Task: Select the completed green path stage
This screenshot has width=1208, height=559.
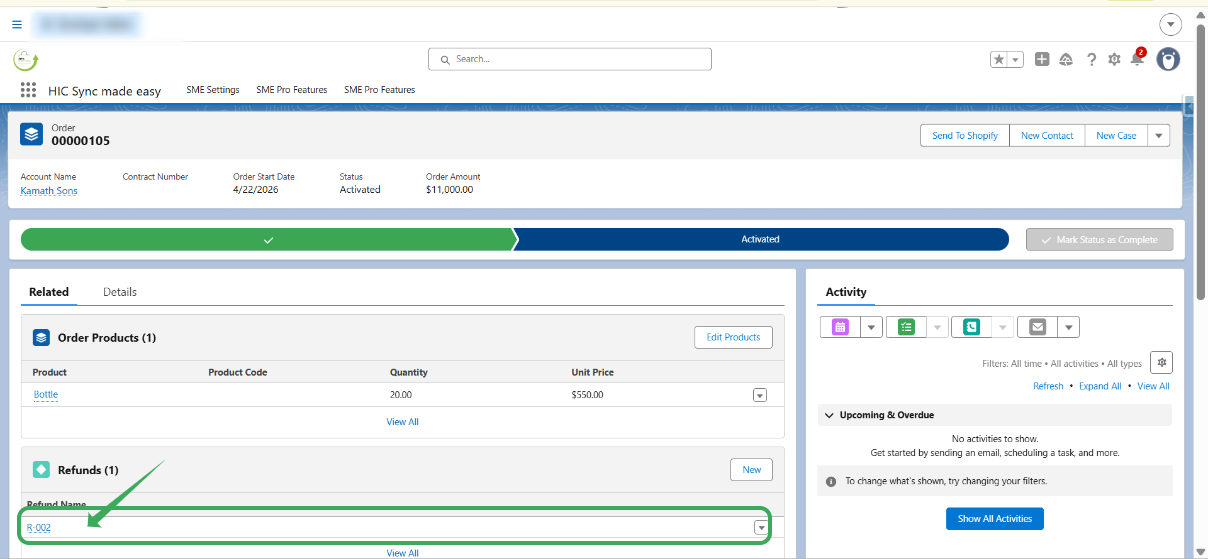Action: pyautogui.click(x=267, y=239)
